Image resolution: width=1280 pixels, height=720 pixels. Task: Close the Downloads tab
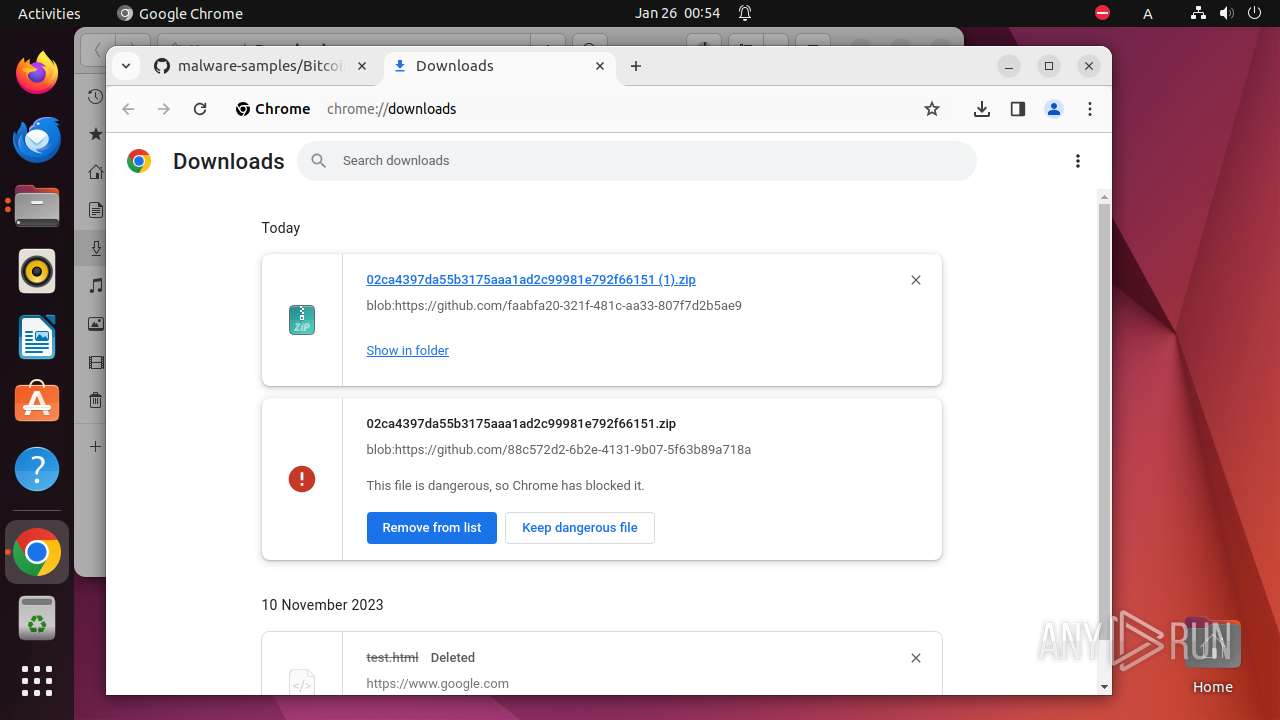coord(600,66)
